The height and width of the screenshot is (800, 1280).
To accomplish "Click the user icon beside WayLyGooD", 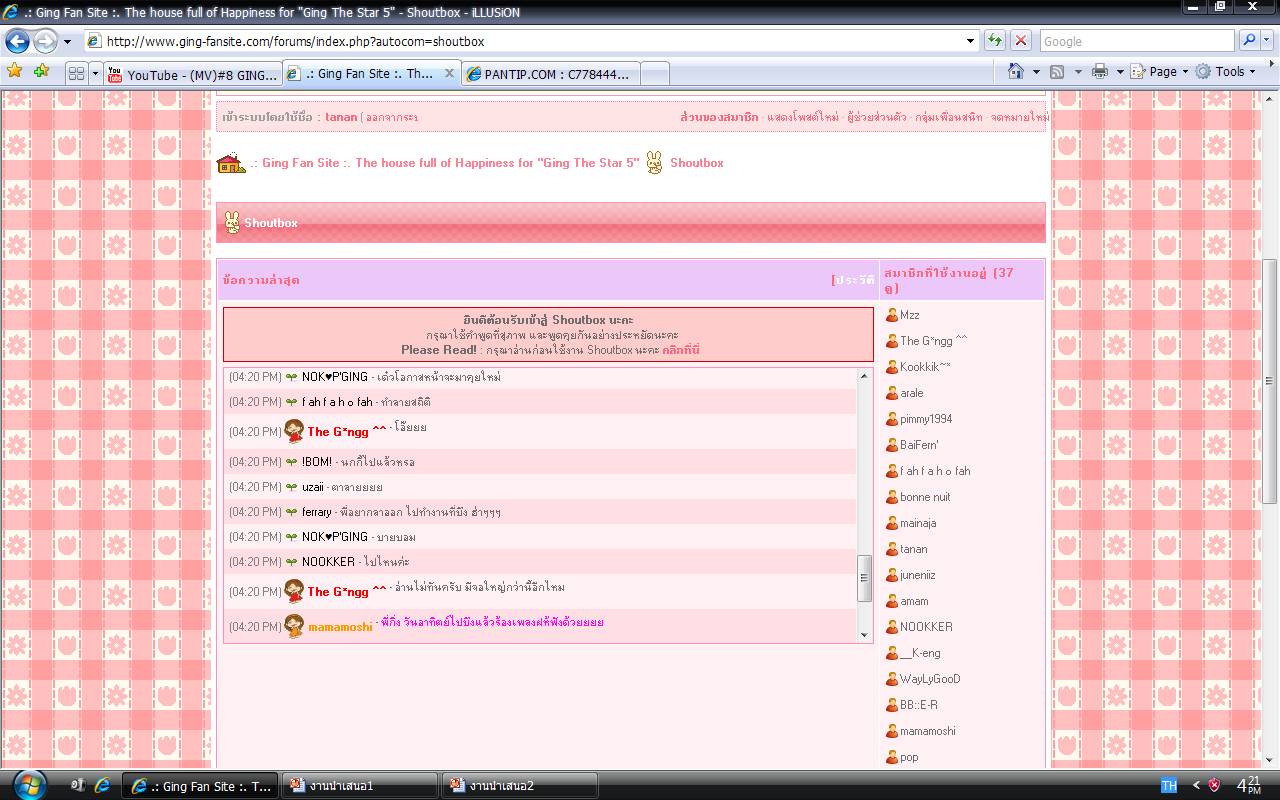I will pyautogui.click(x=892, y=679).
